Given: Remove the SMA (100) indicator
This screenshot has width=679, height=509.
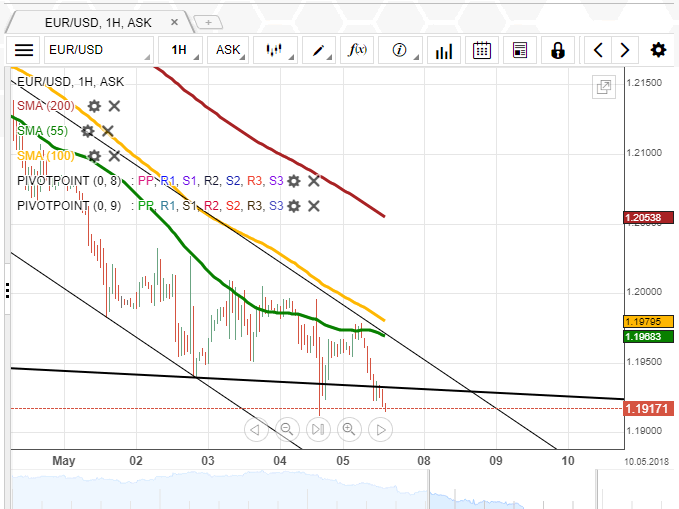Looking at the screenshot, I should point(114,156).
